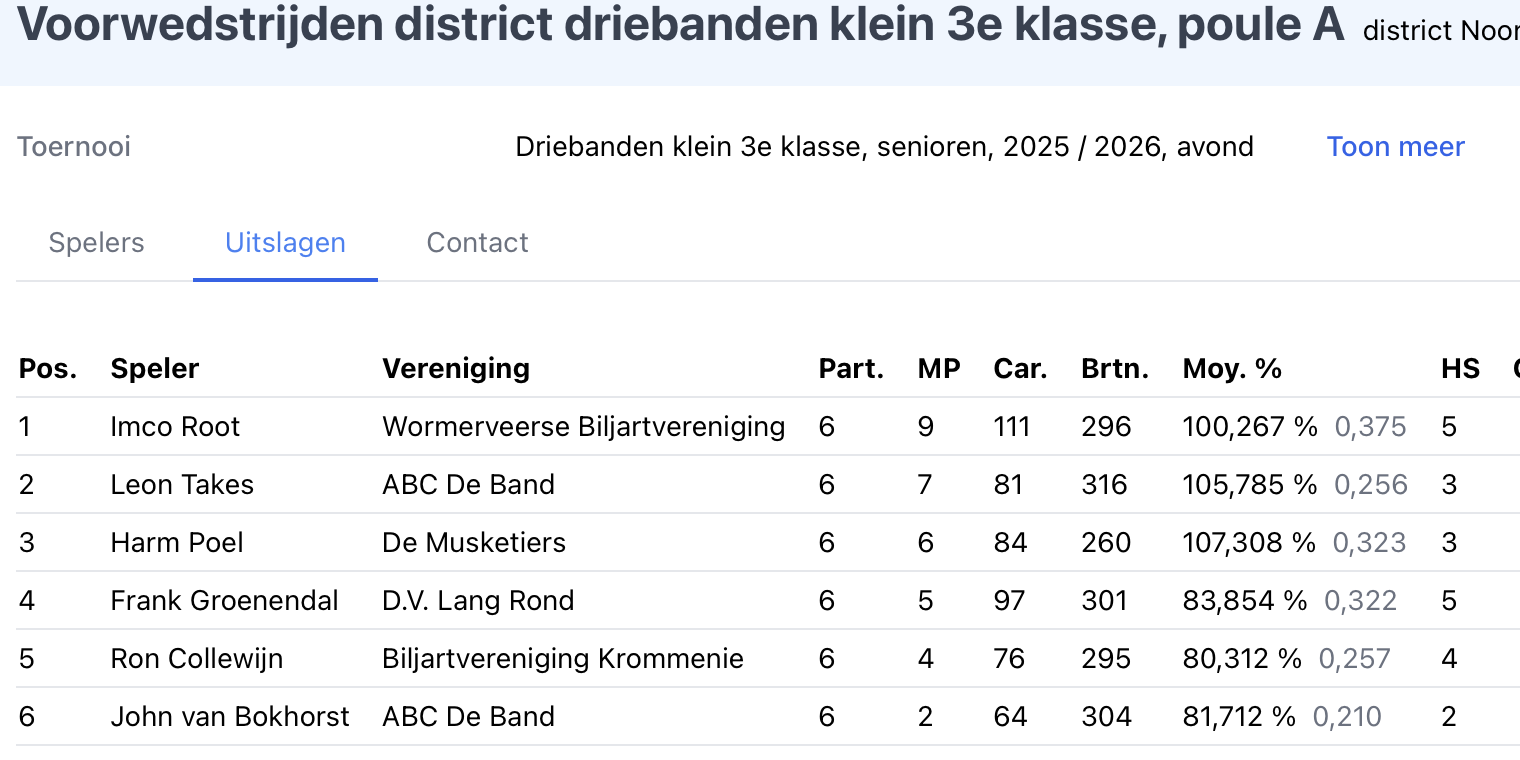
Task: Click the Moy. % column header
Action: (1232, 369)
